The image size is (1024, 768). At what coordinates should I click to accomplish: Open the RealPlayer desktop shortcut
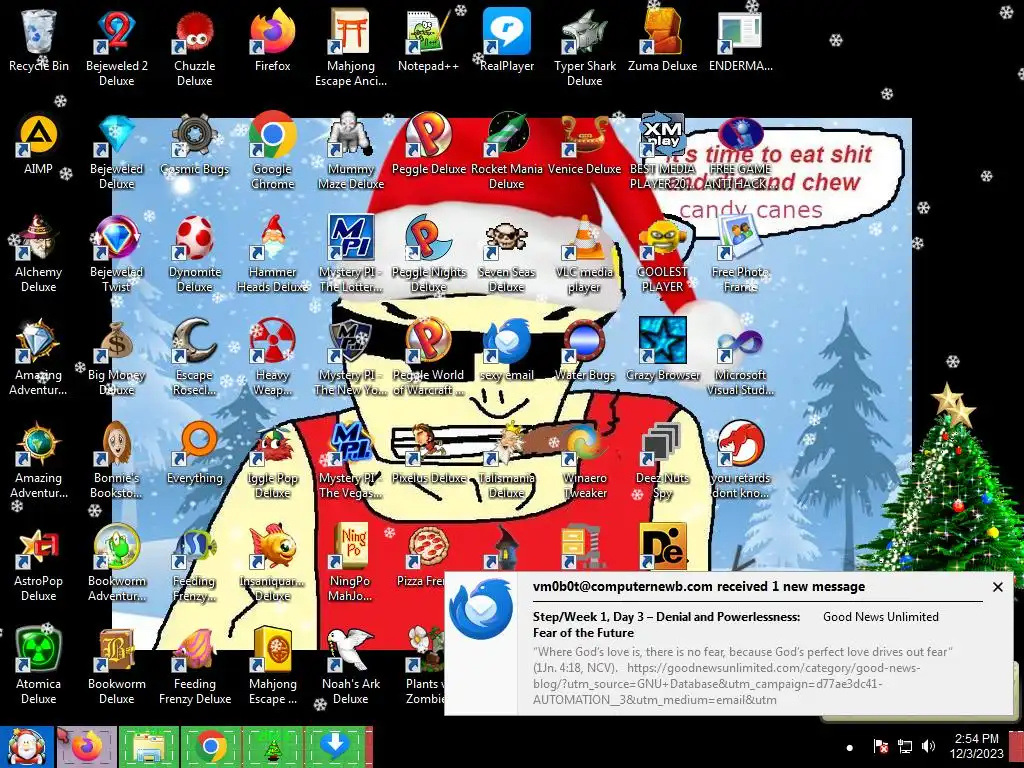[x=507, y=41]
